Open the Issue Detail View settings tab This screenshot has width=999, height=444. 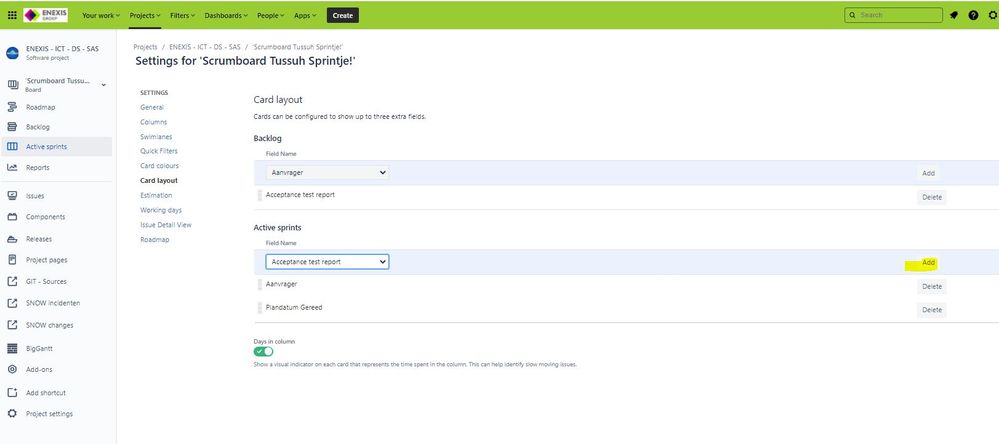click(166, 225)
